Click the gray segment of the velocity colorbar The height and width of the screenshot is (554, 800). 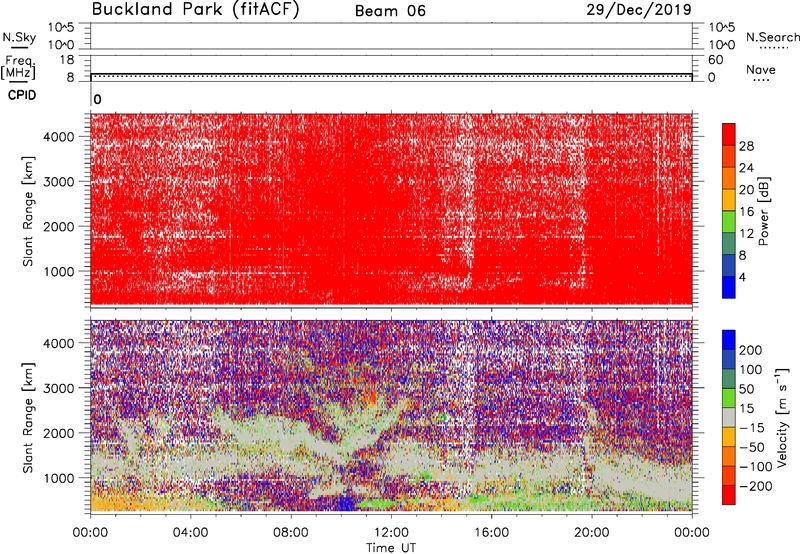[729, 418]
